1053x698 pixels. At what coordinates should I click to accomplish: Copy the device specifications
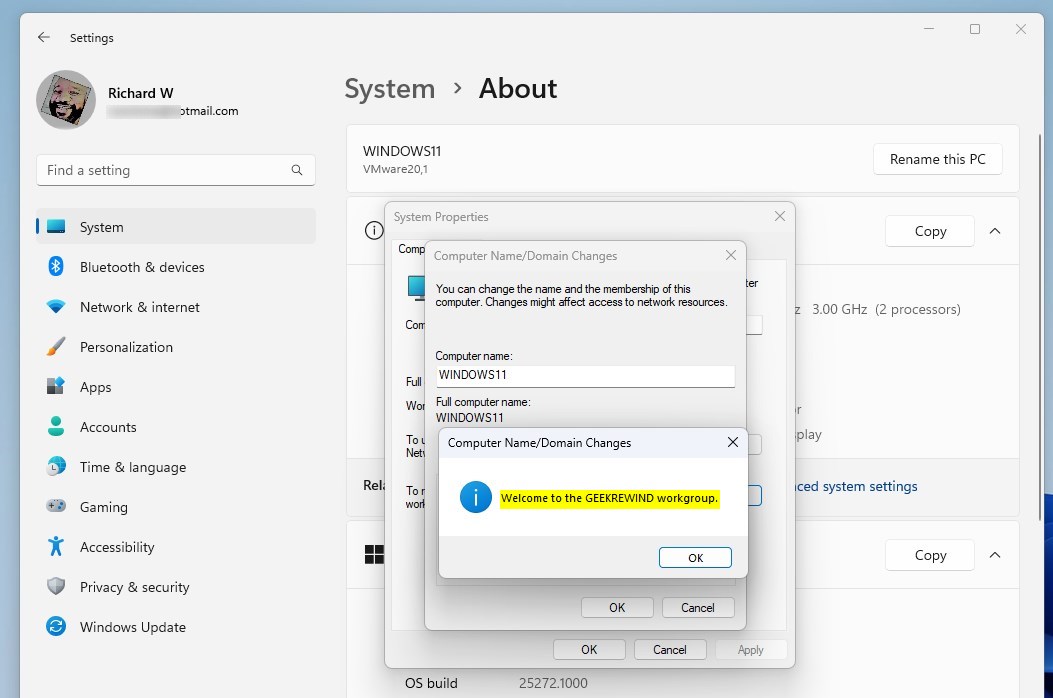point(929,231)
